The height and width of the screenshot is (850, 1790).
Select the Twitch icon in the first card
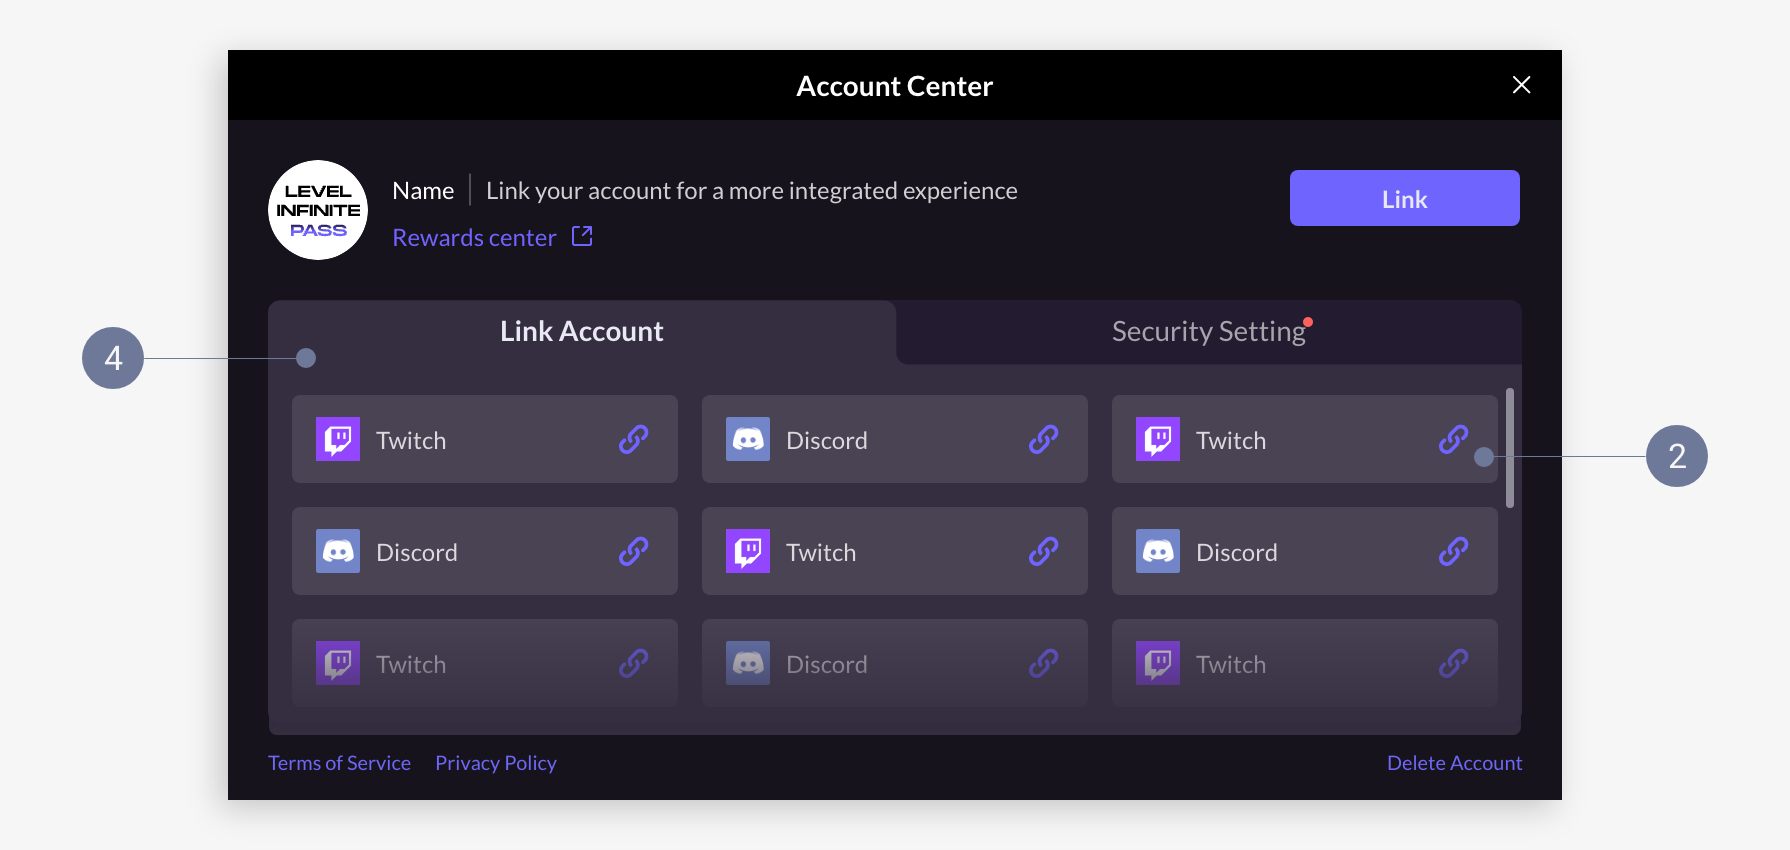[x=337, y=439]
